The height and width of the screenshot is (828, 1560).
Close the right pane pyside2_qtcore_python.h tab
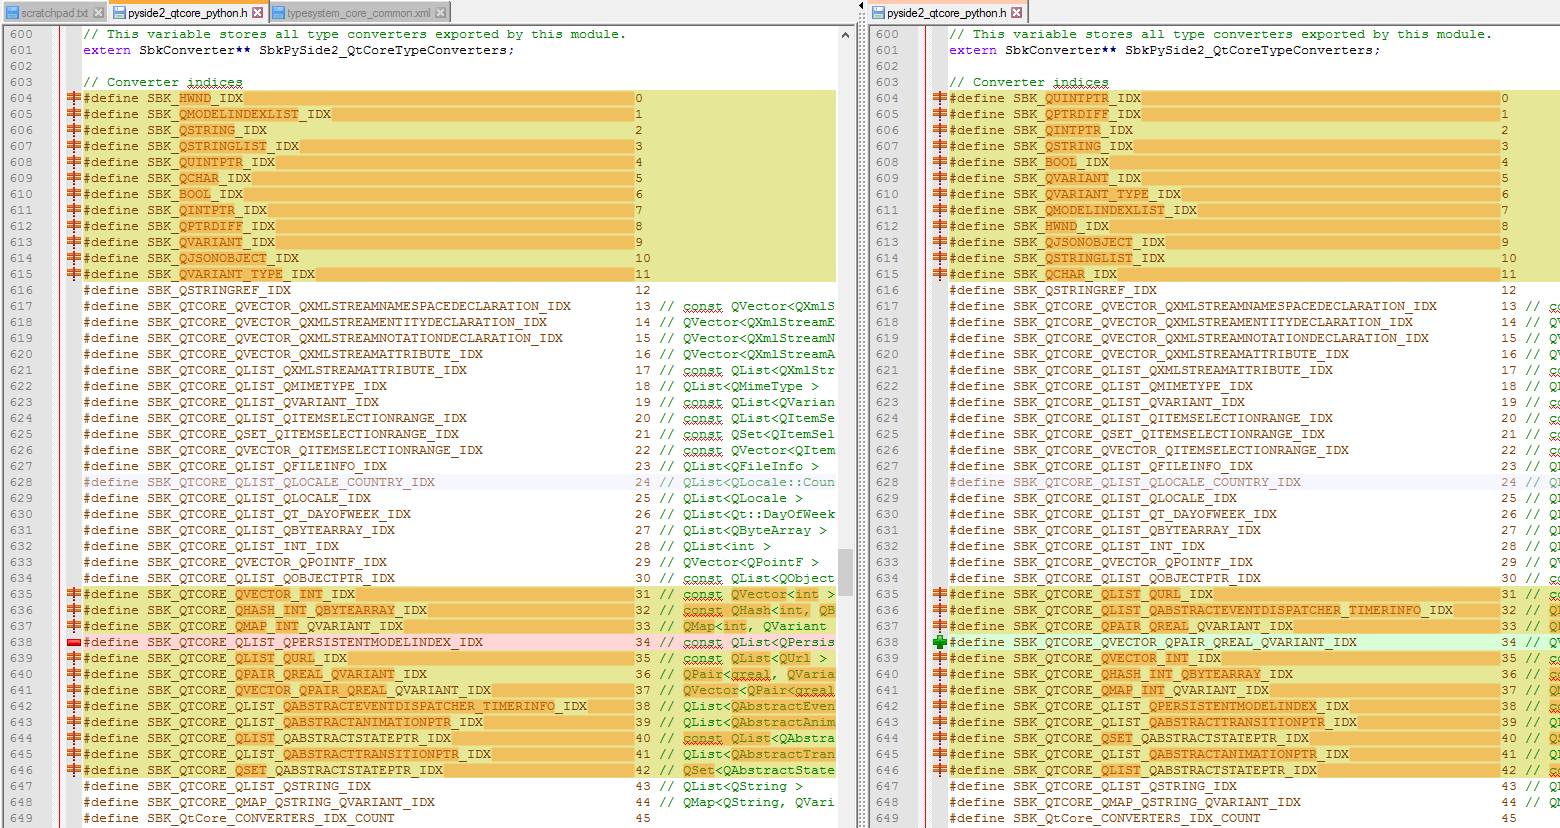pos(1016,13)
